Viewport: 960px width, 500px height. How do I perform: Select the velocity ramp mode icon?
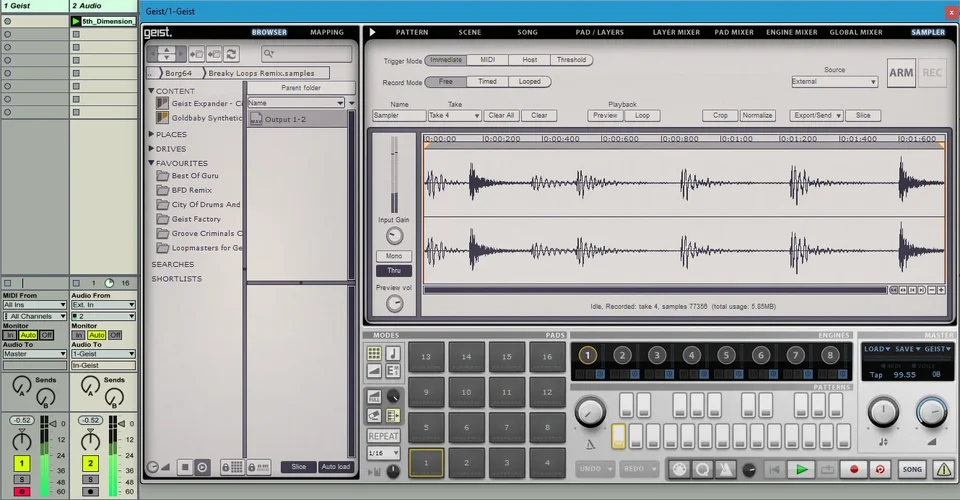coord(374,370)
